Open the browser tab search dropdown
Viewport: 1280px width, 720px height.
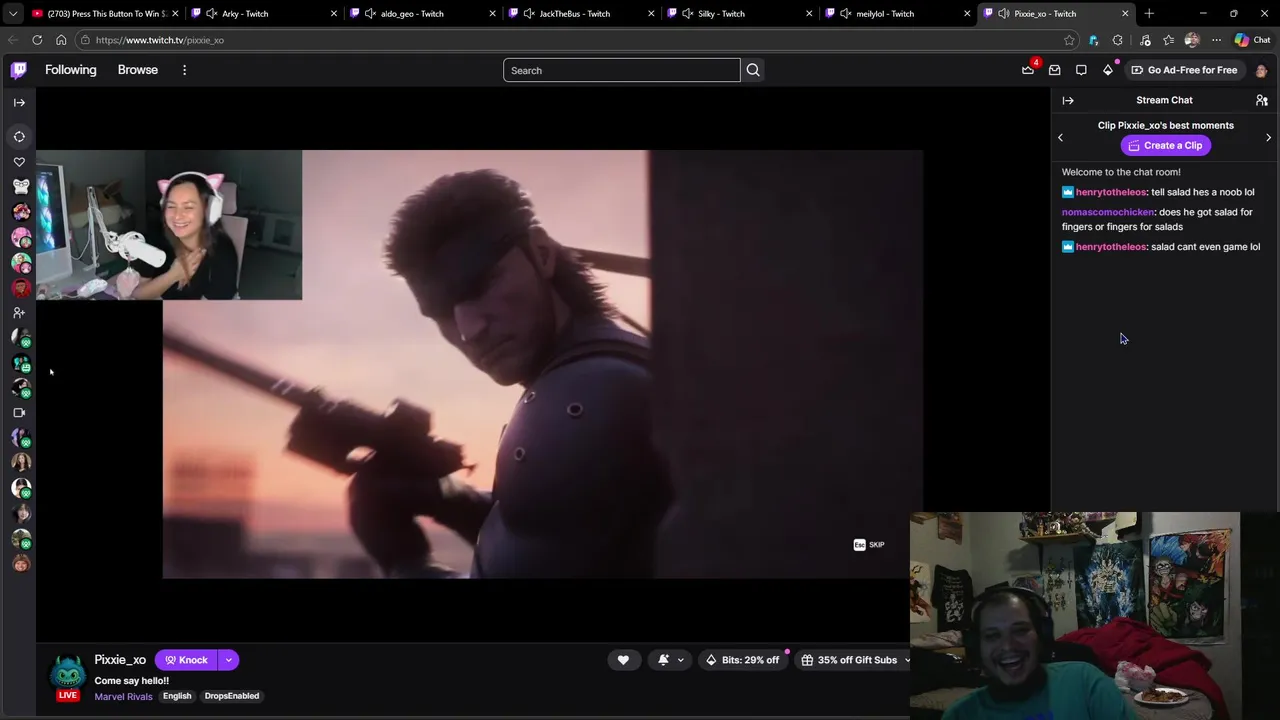coord(13,14)
